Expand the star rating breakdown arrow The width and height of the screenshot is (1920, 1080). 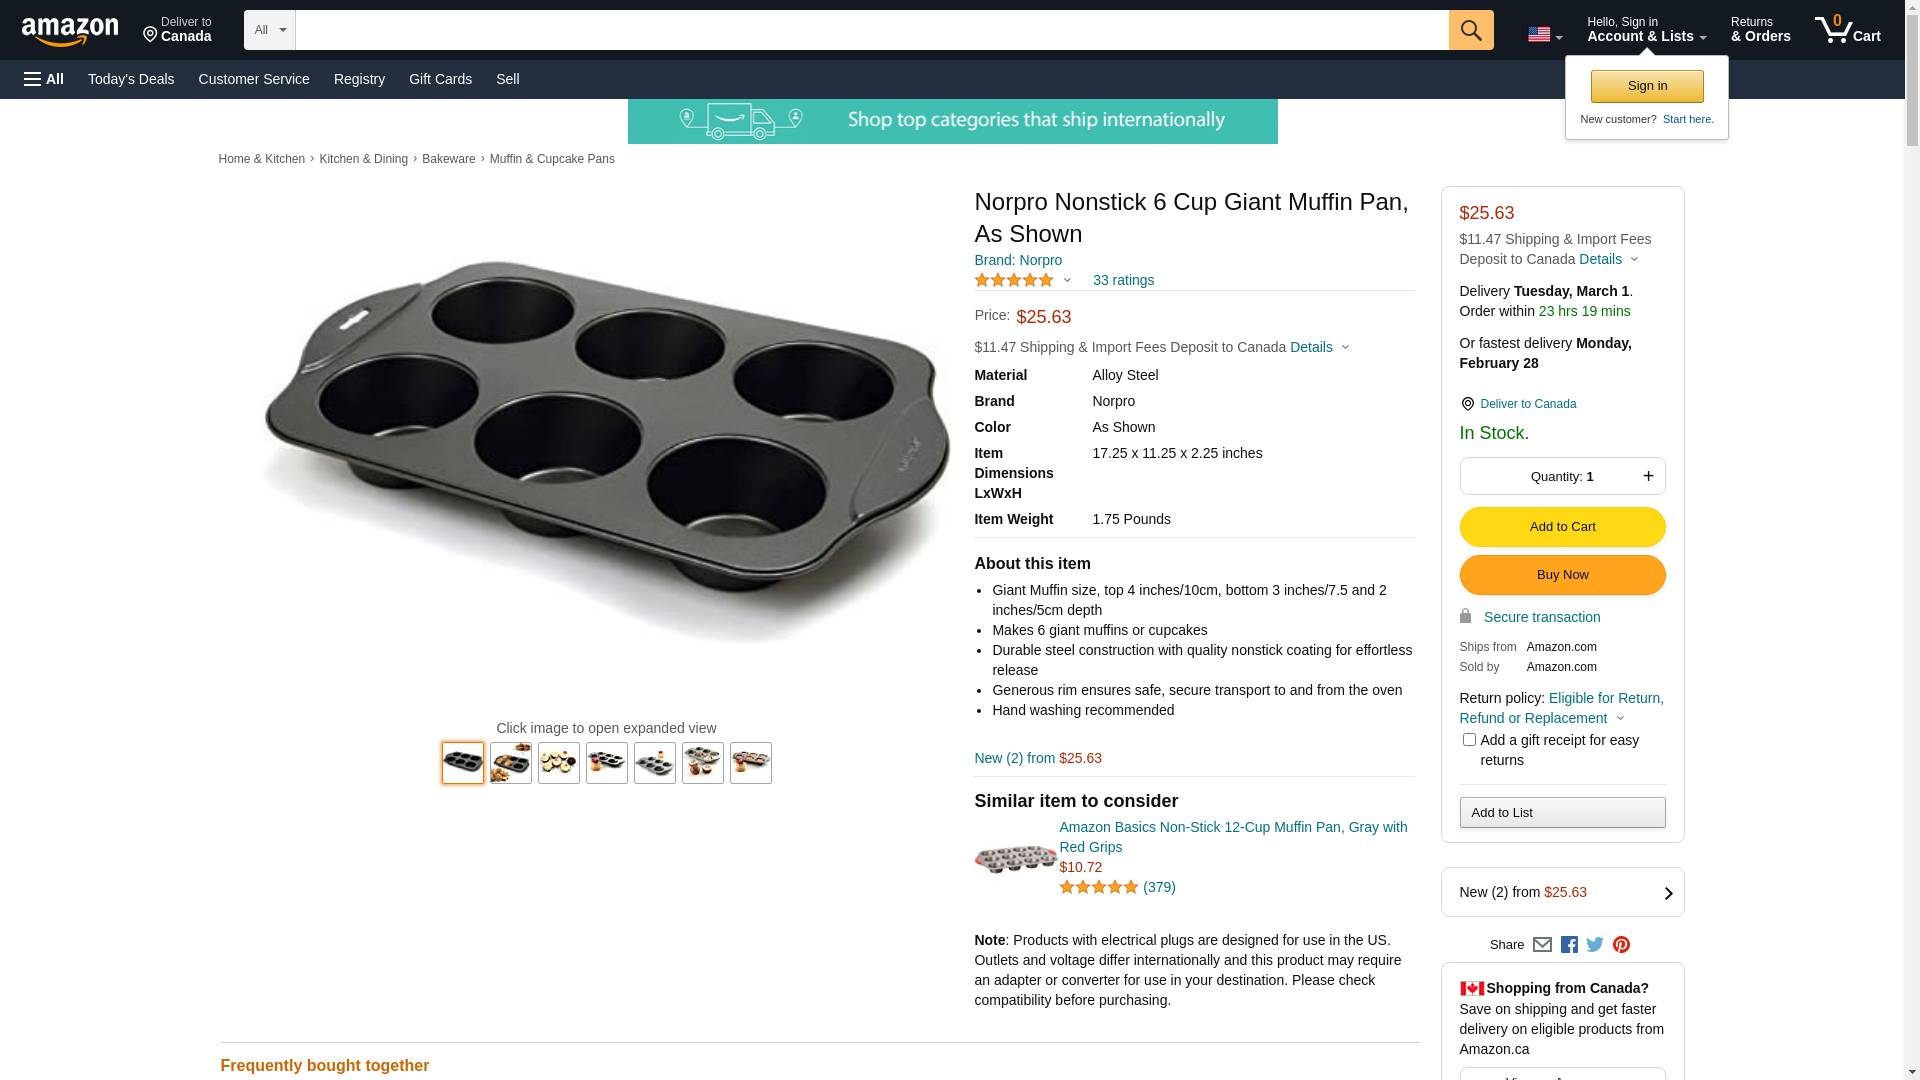[x=1067, y=281]
